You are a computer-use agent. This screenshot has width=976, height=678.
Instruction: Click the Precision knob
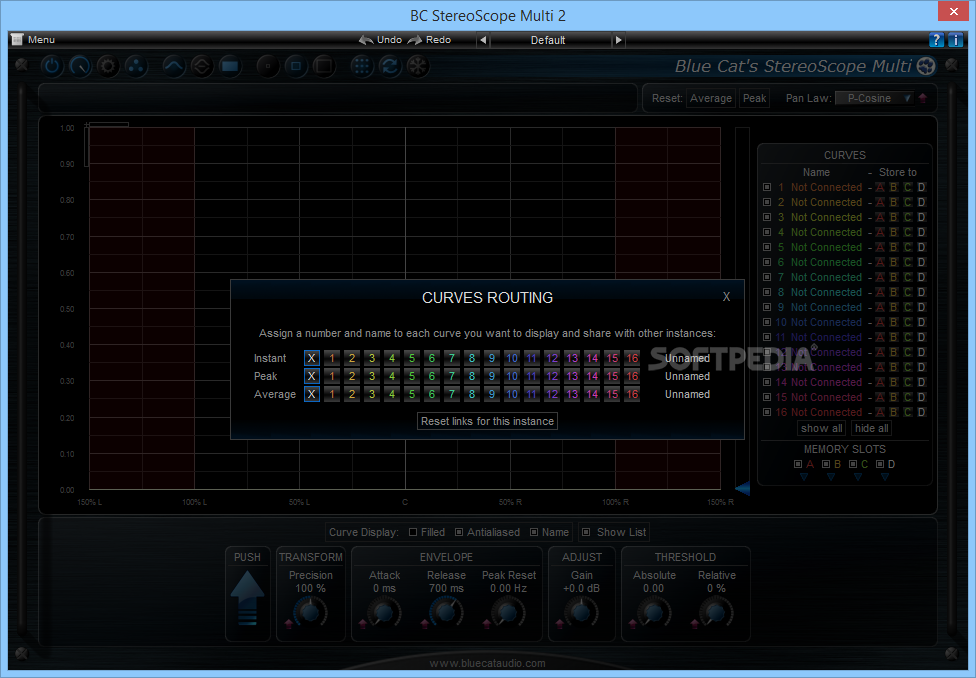point(310,613)
